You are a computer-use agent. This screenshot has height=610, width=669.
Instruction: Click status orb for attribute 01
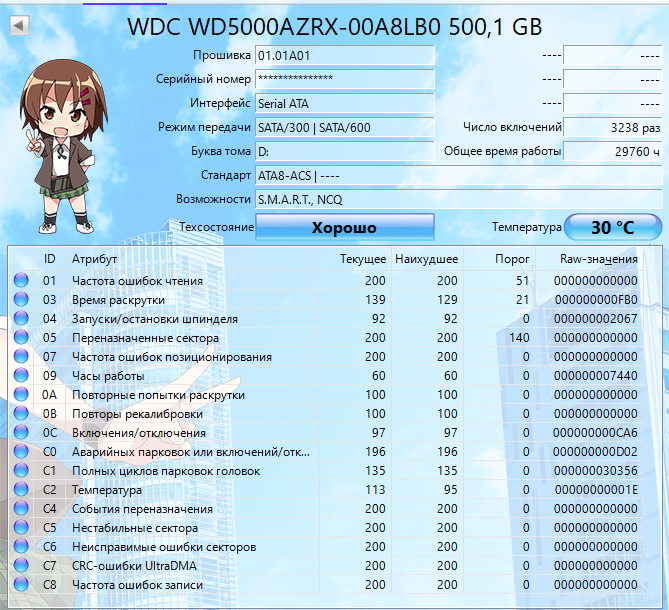point(21,280)
